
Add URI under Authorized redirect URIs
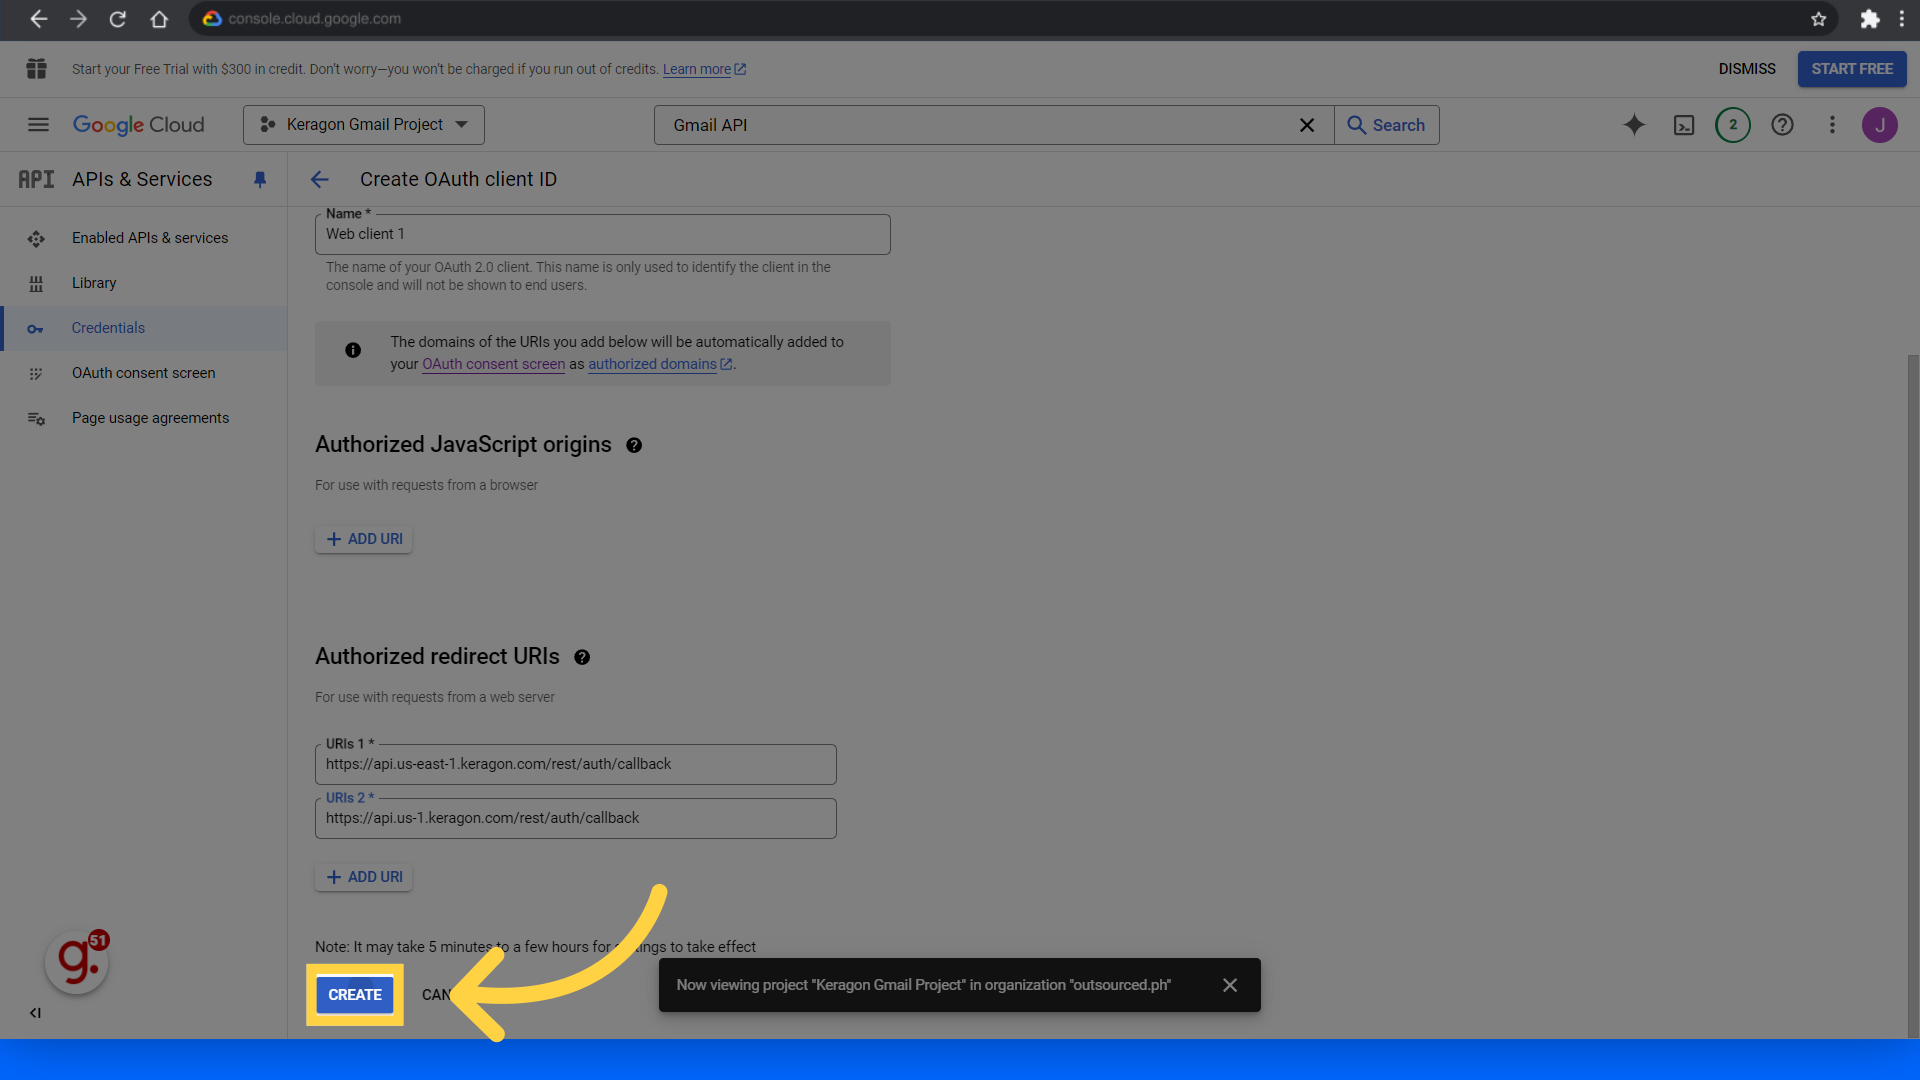(x=364, y=877)
